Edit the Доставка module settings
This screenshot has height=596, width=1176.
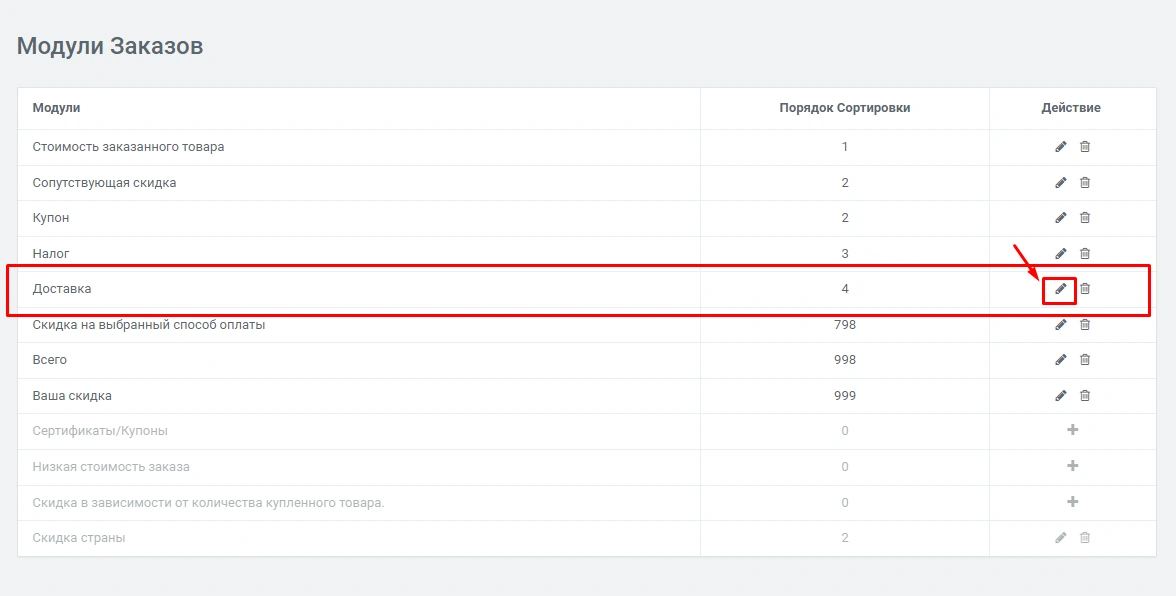tap(1061, 289)
